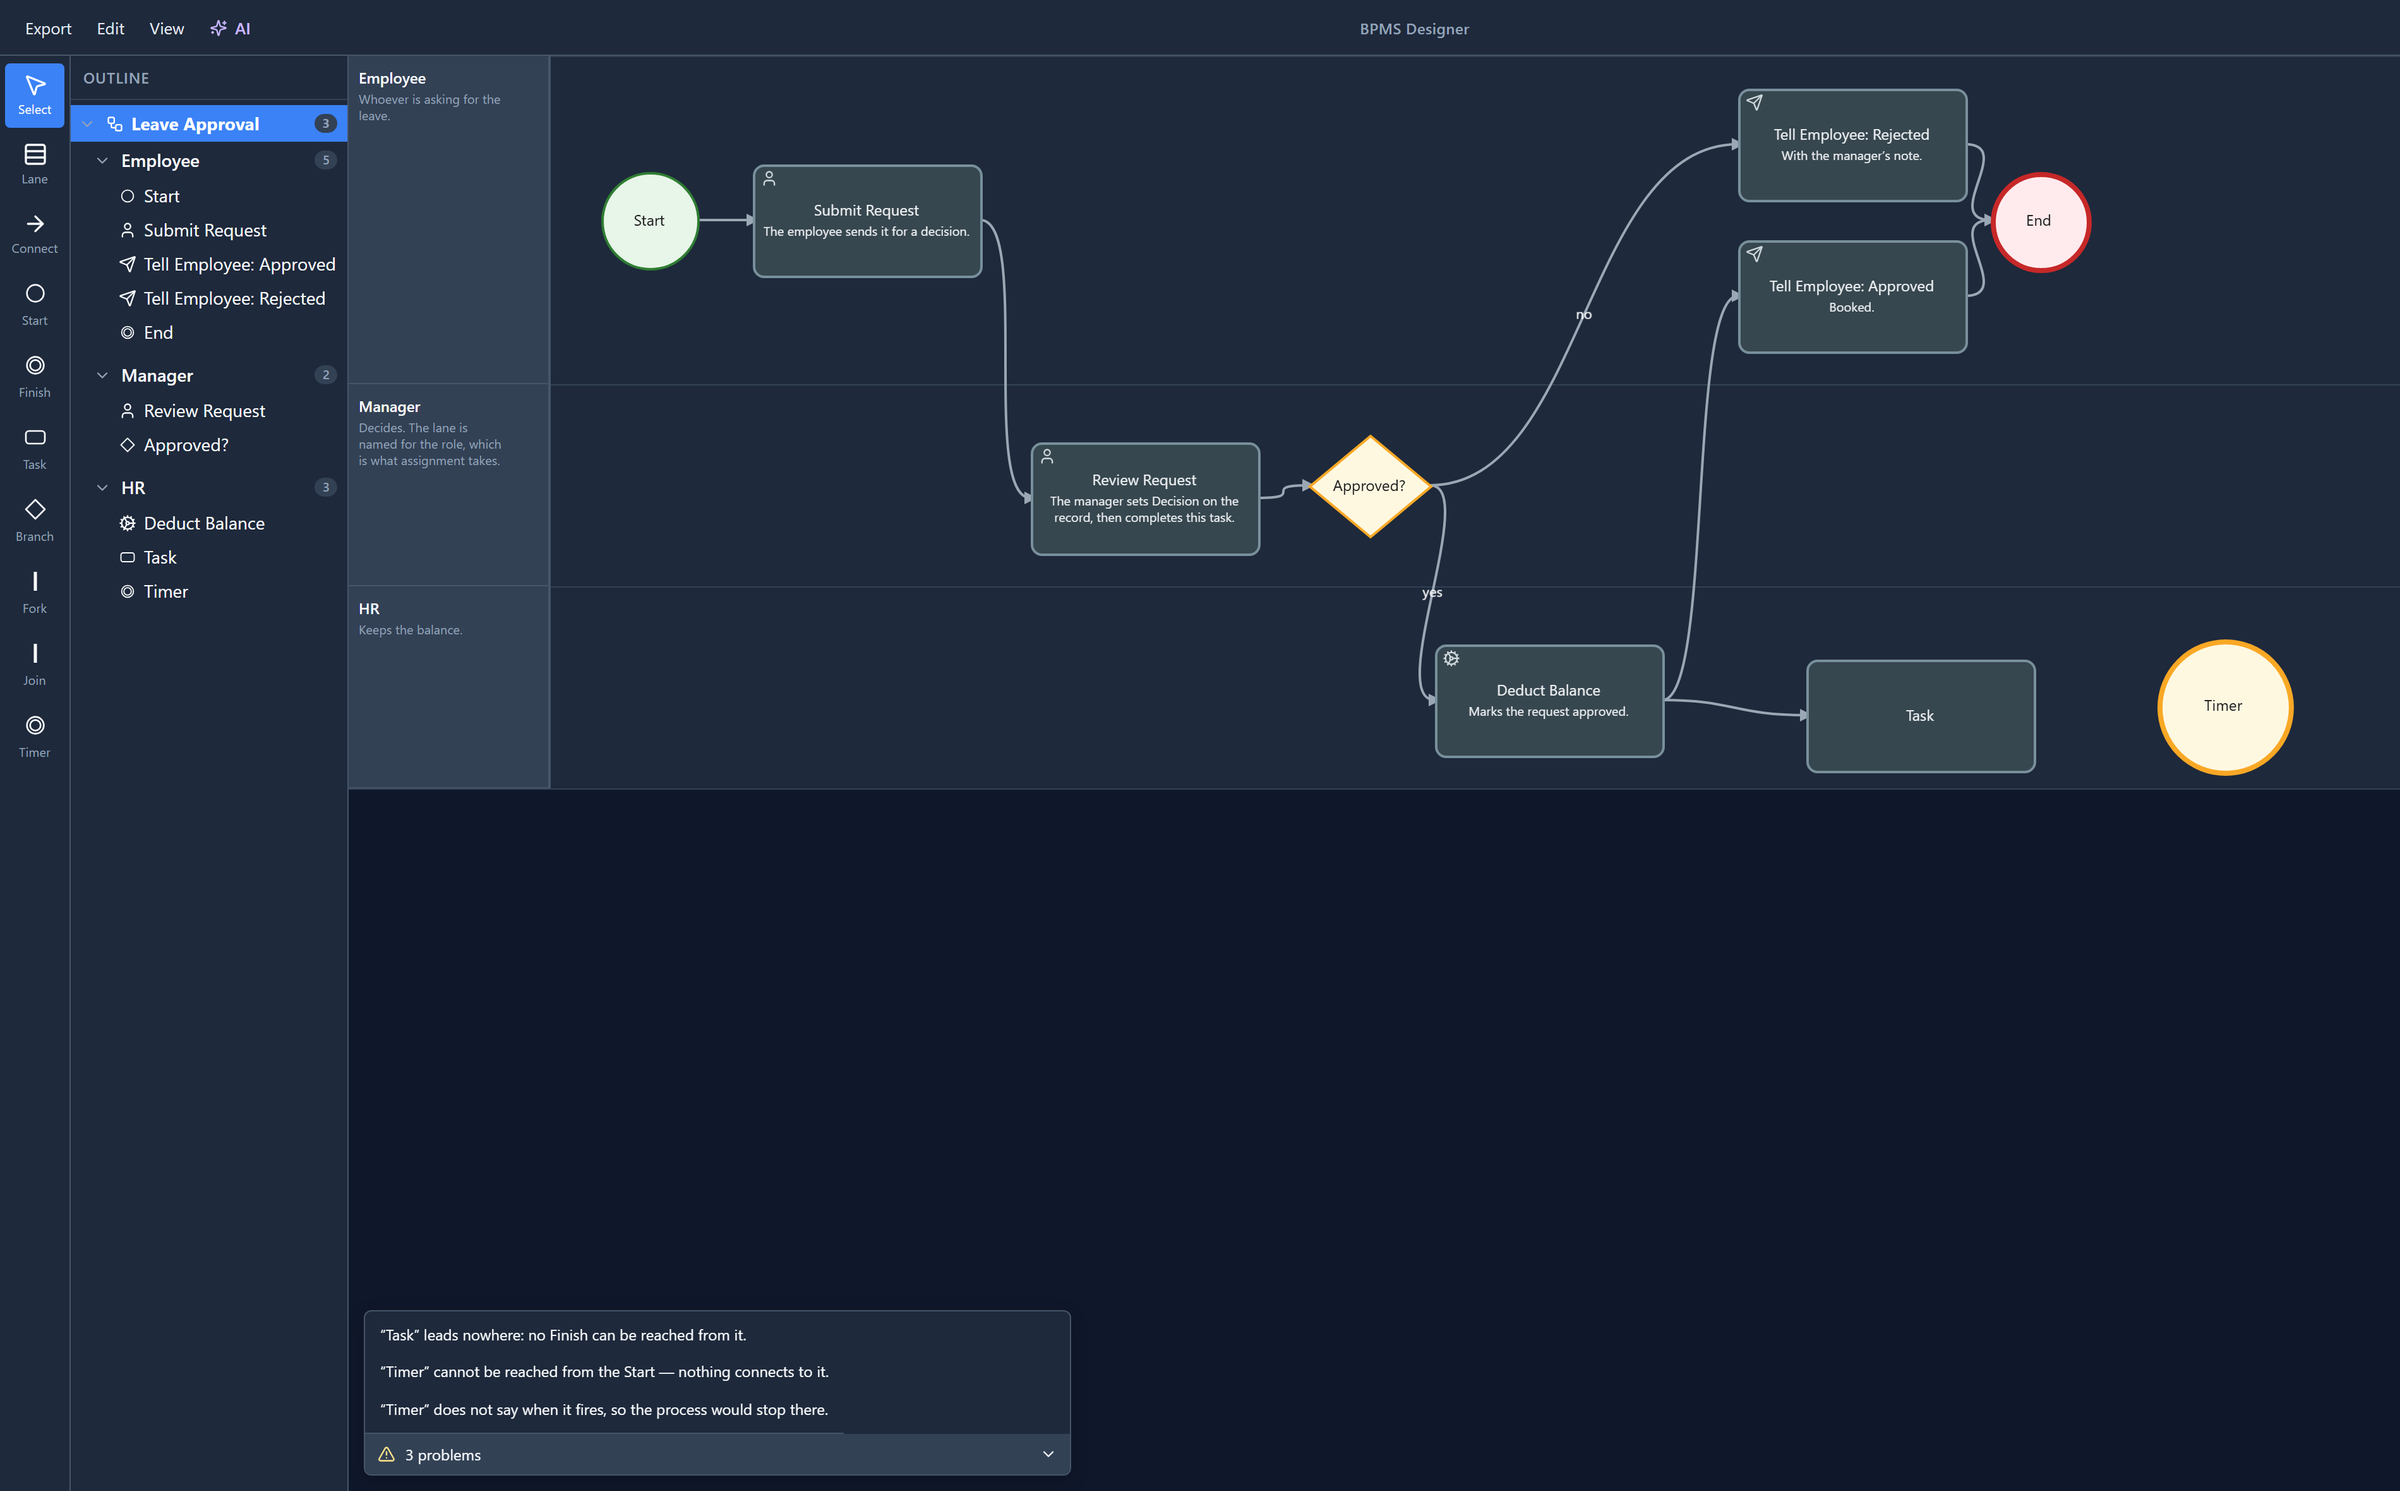The image size is (2400, 1491).
Task: Click the AI sparkle icon
Action: point(218,28)
